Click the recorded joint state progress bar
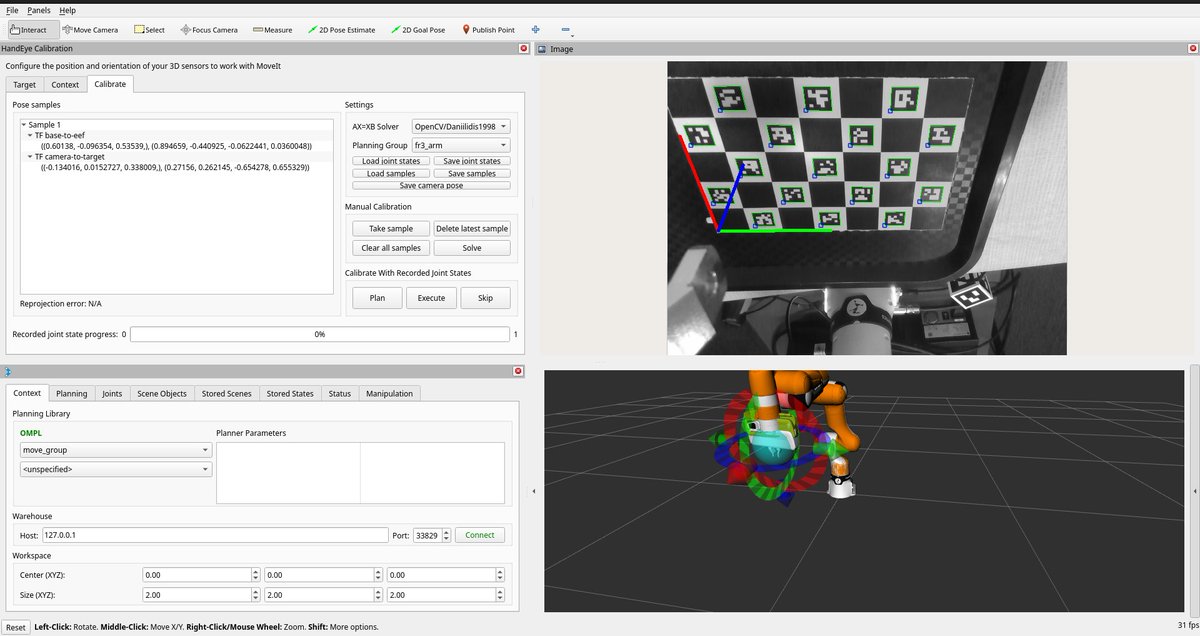Viewport: 1200px width, 636px height. click(319, 334)
